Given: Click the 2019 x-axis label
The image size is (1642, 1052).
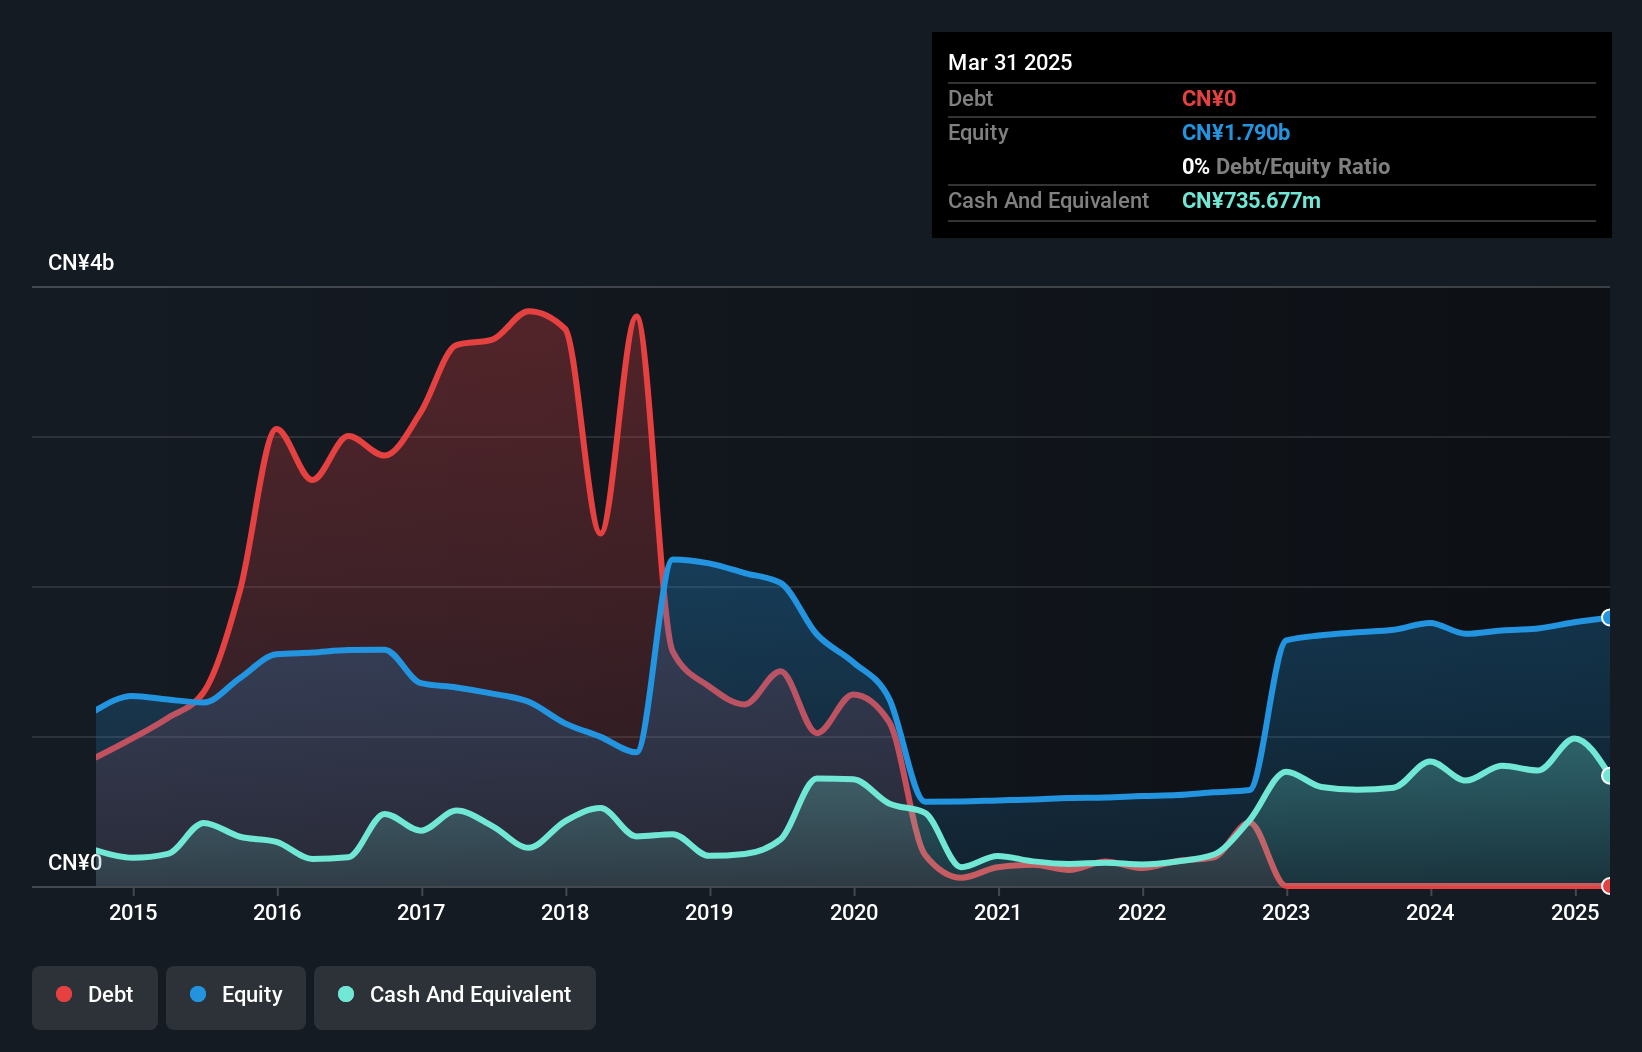Looking at the screenshot, I should click(709, 912).
